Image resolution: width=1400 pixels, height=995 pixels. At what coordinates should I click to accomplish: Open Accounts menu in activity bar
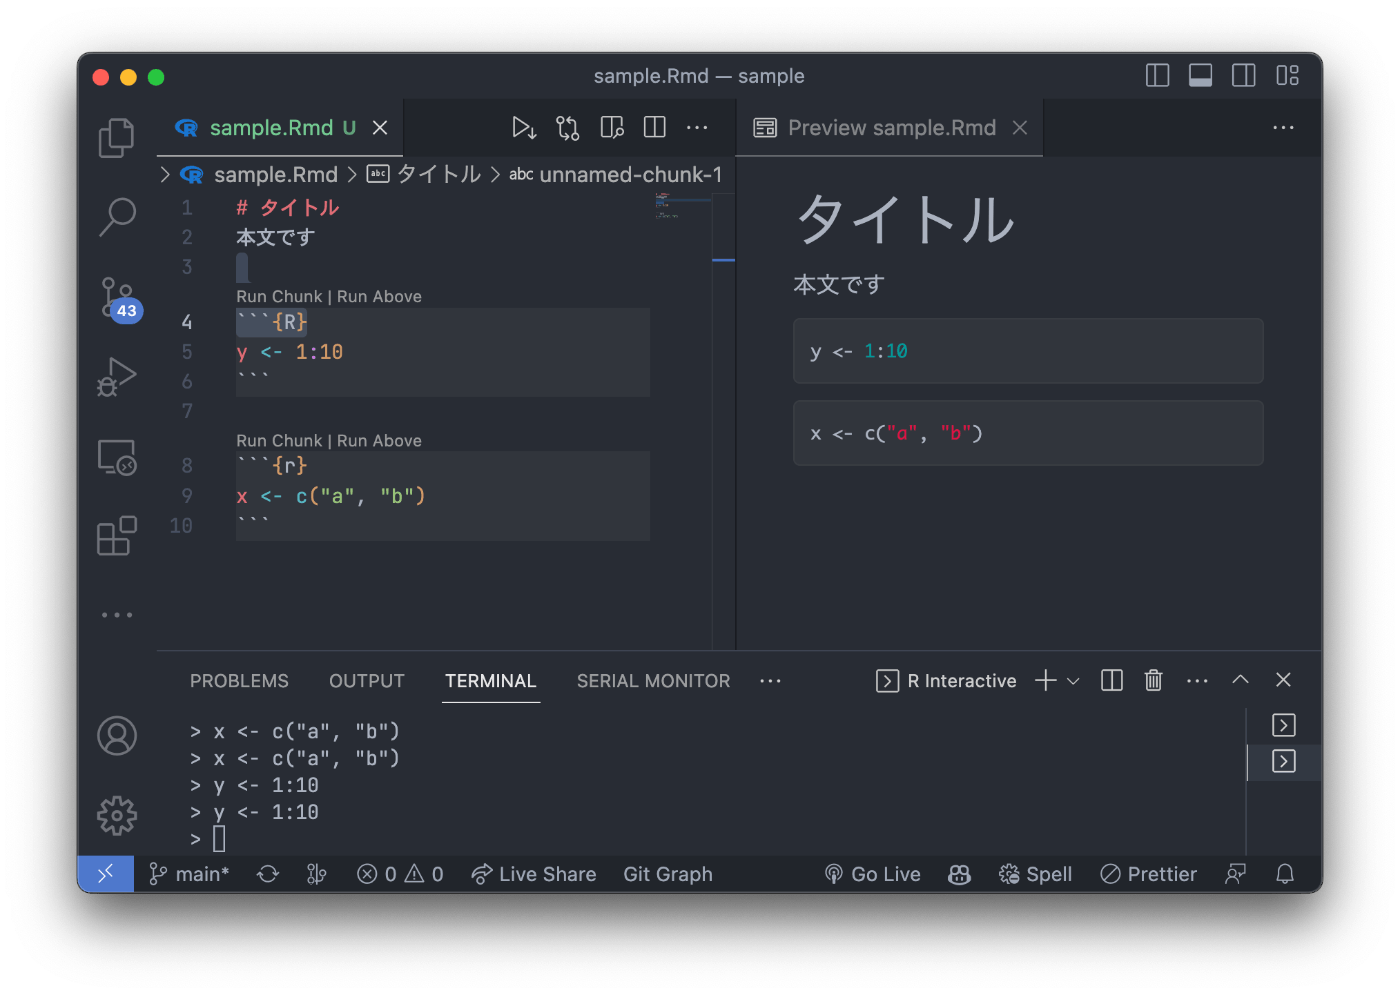[117, 736]
